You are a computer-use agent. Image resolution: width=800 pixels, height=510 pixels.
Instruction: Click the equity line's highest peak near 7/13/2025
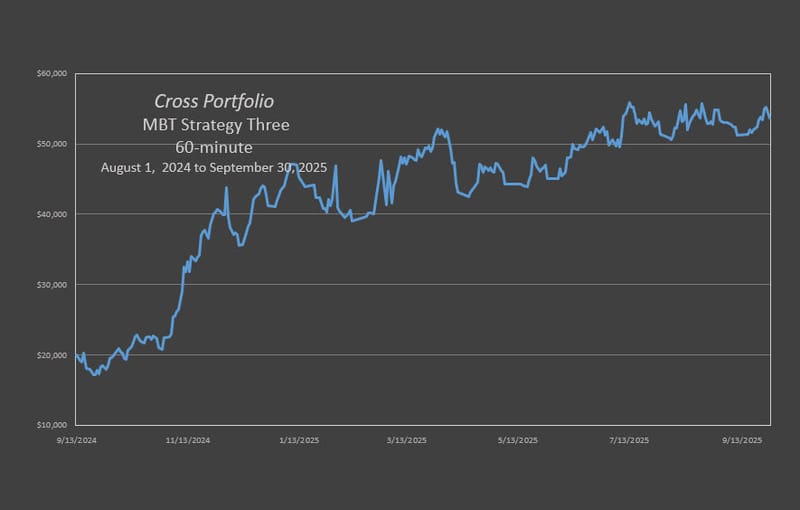click(x=629, y=103)
